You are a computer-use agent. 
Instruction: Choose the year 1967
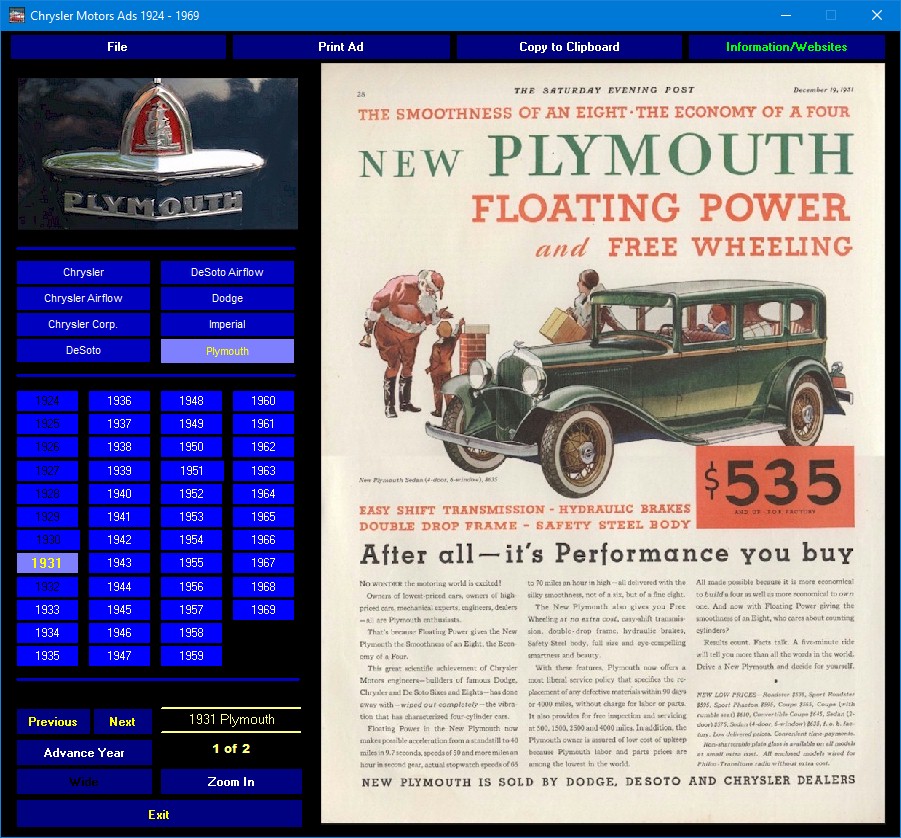coord(263,563)
